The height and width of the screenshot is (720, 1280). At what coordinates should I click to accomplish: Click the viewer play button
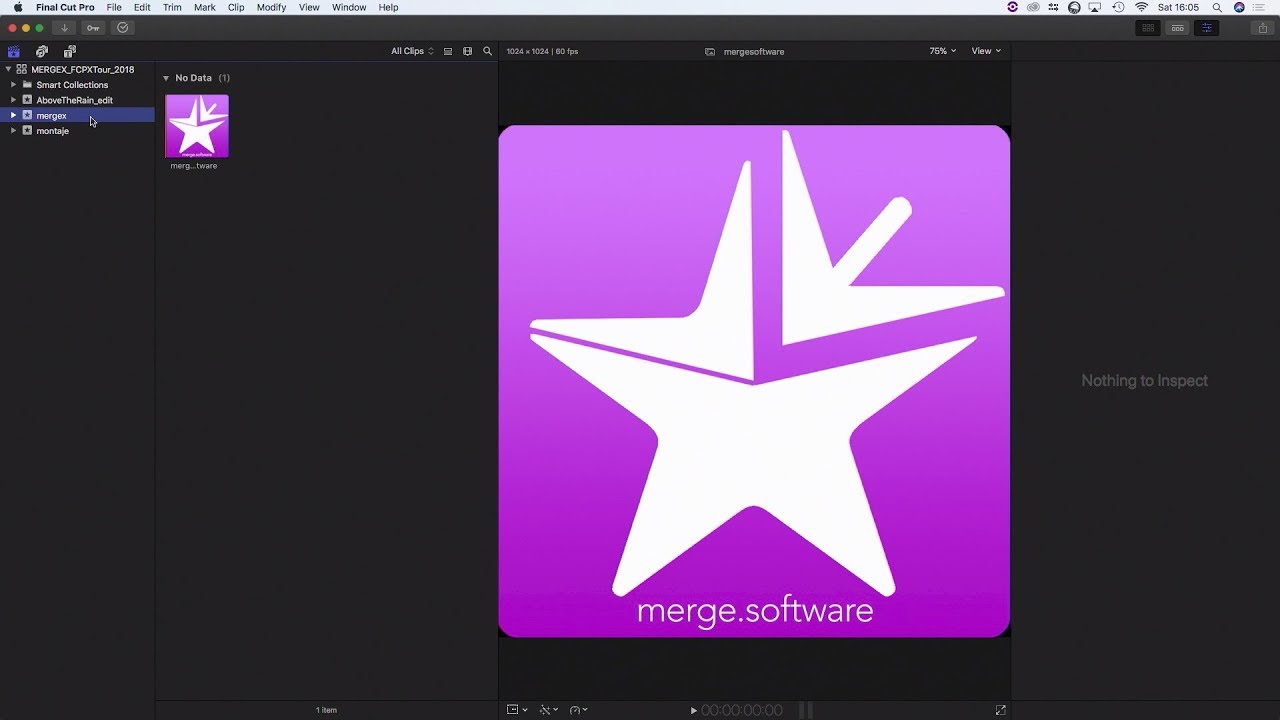point(694,711)
